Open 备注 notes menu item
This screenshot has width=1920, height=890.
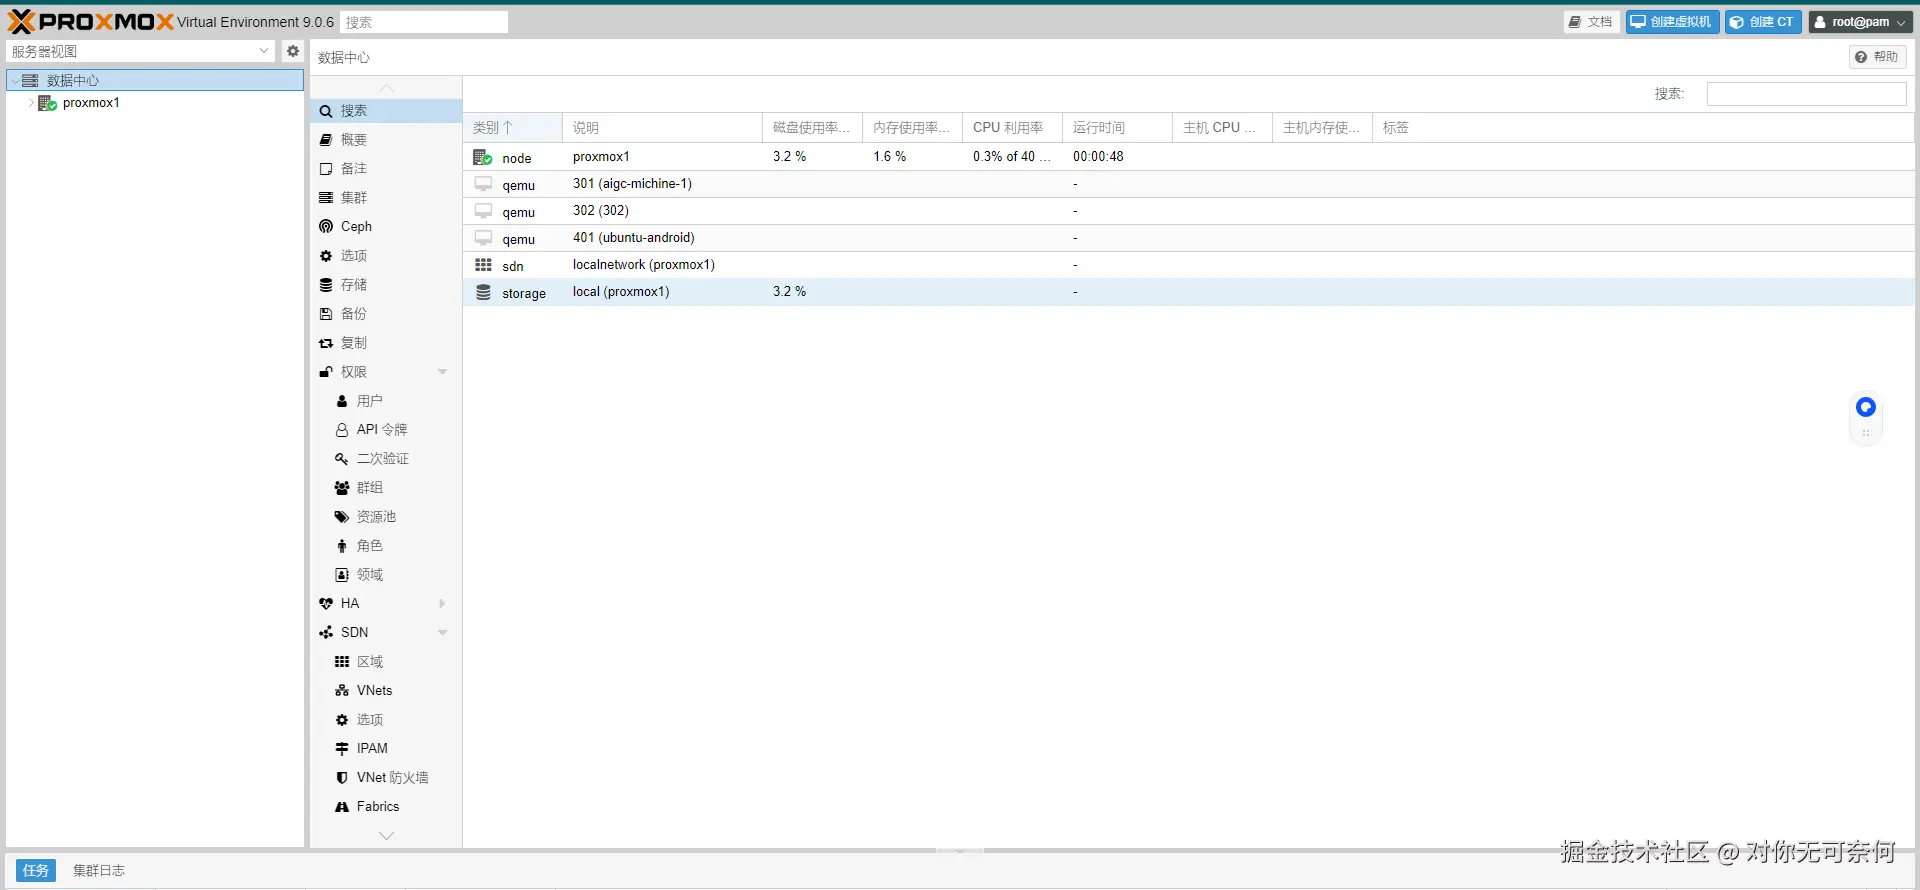[x=386, y=169]
